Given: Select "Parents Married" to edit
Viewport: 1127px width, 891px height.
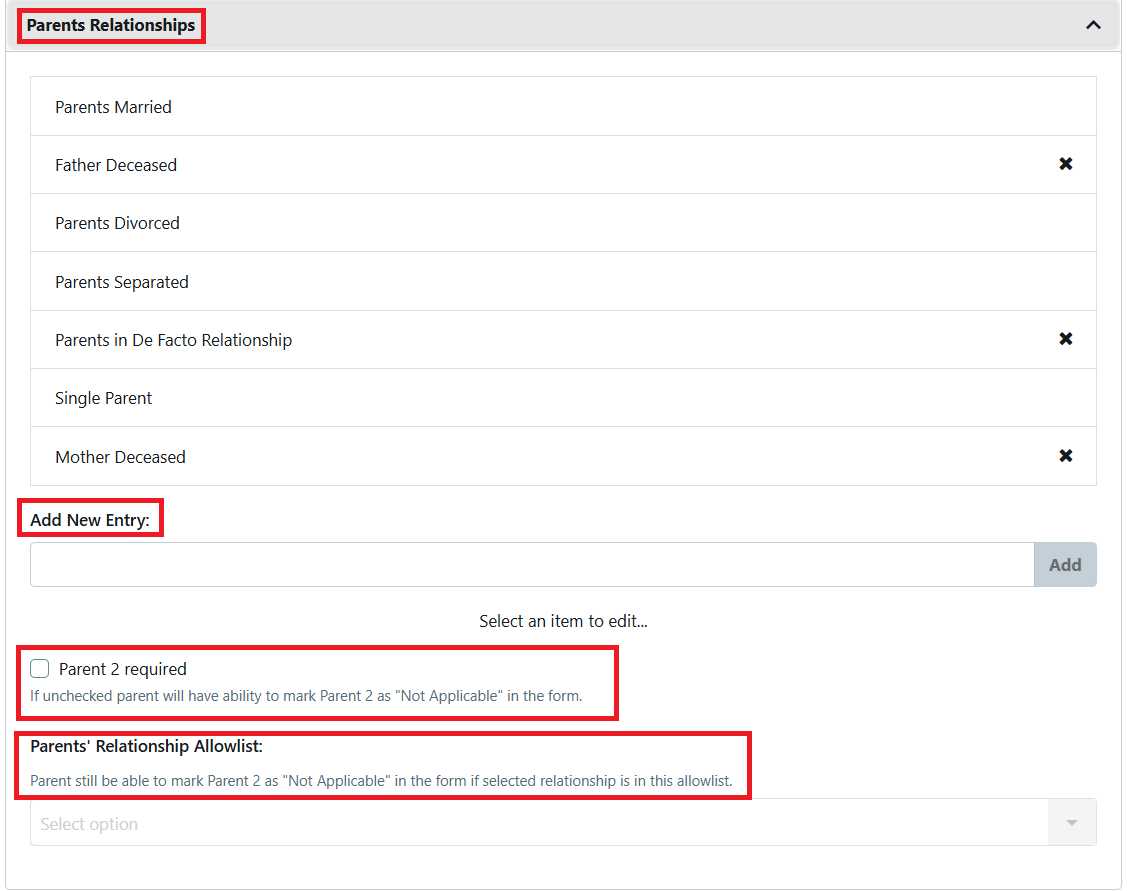Looking at the screenshot, I should pos(113,106).
